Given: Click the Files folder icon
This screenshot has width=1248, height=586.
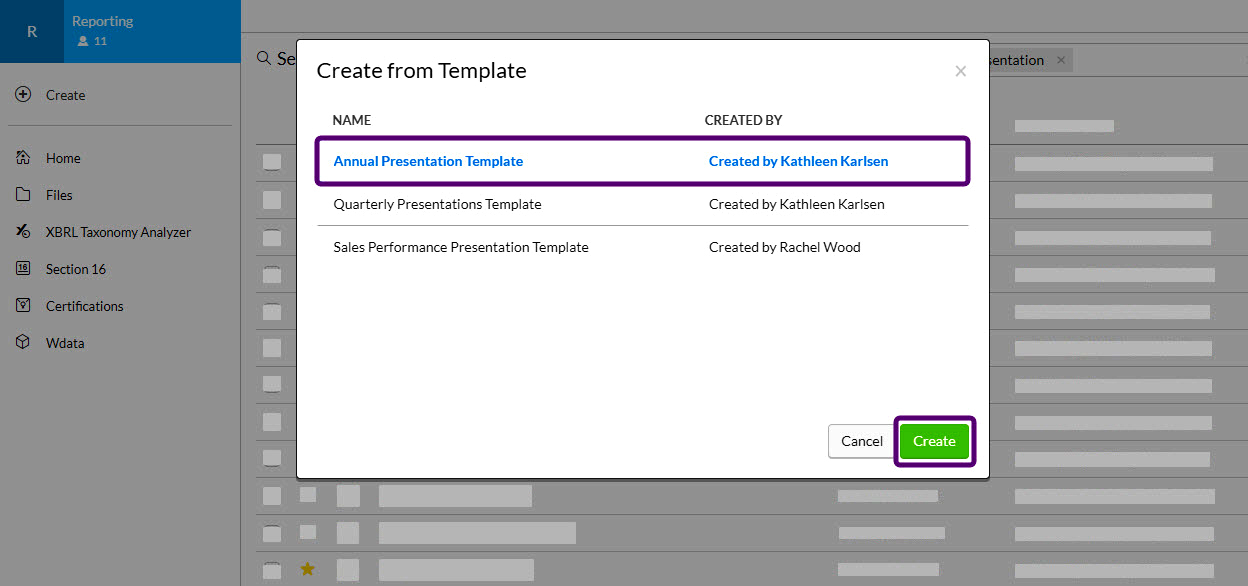Looking at the screenshot, I should (x=23, y=195).
